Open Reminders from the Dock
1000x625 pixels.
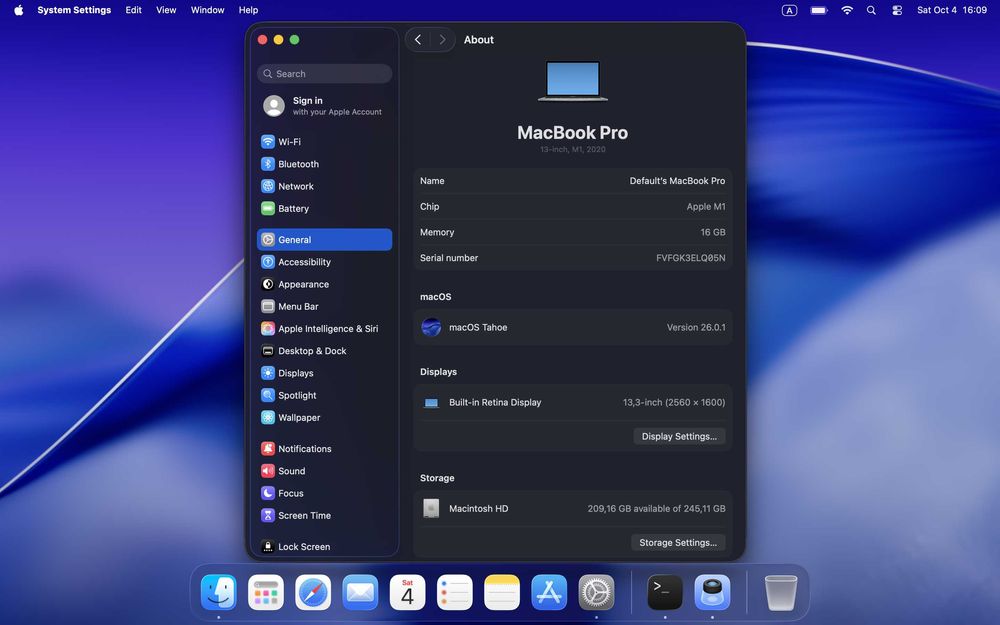(455, 592)
